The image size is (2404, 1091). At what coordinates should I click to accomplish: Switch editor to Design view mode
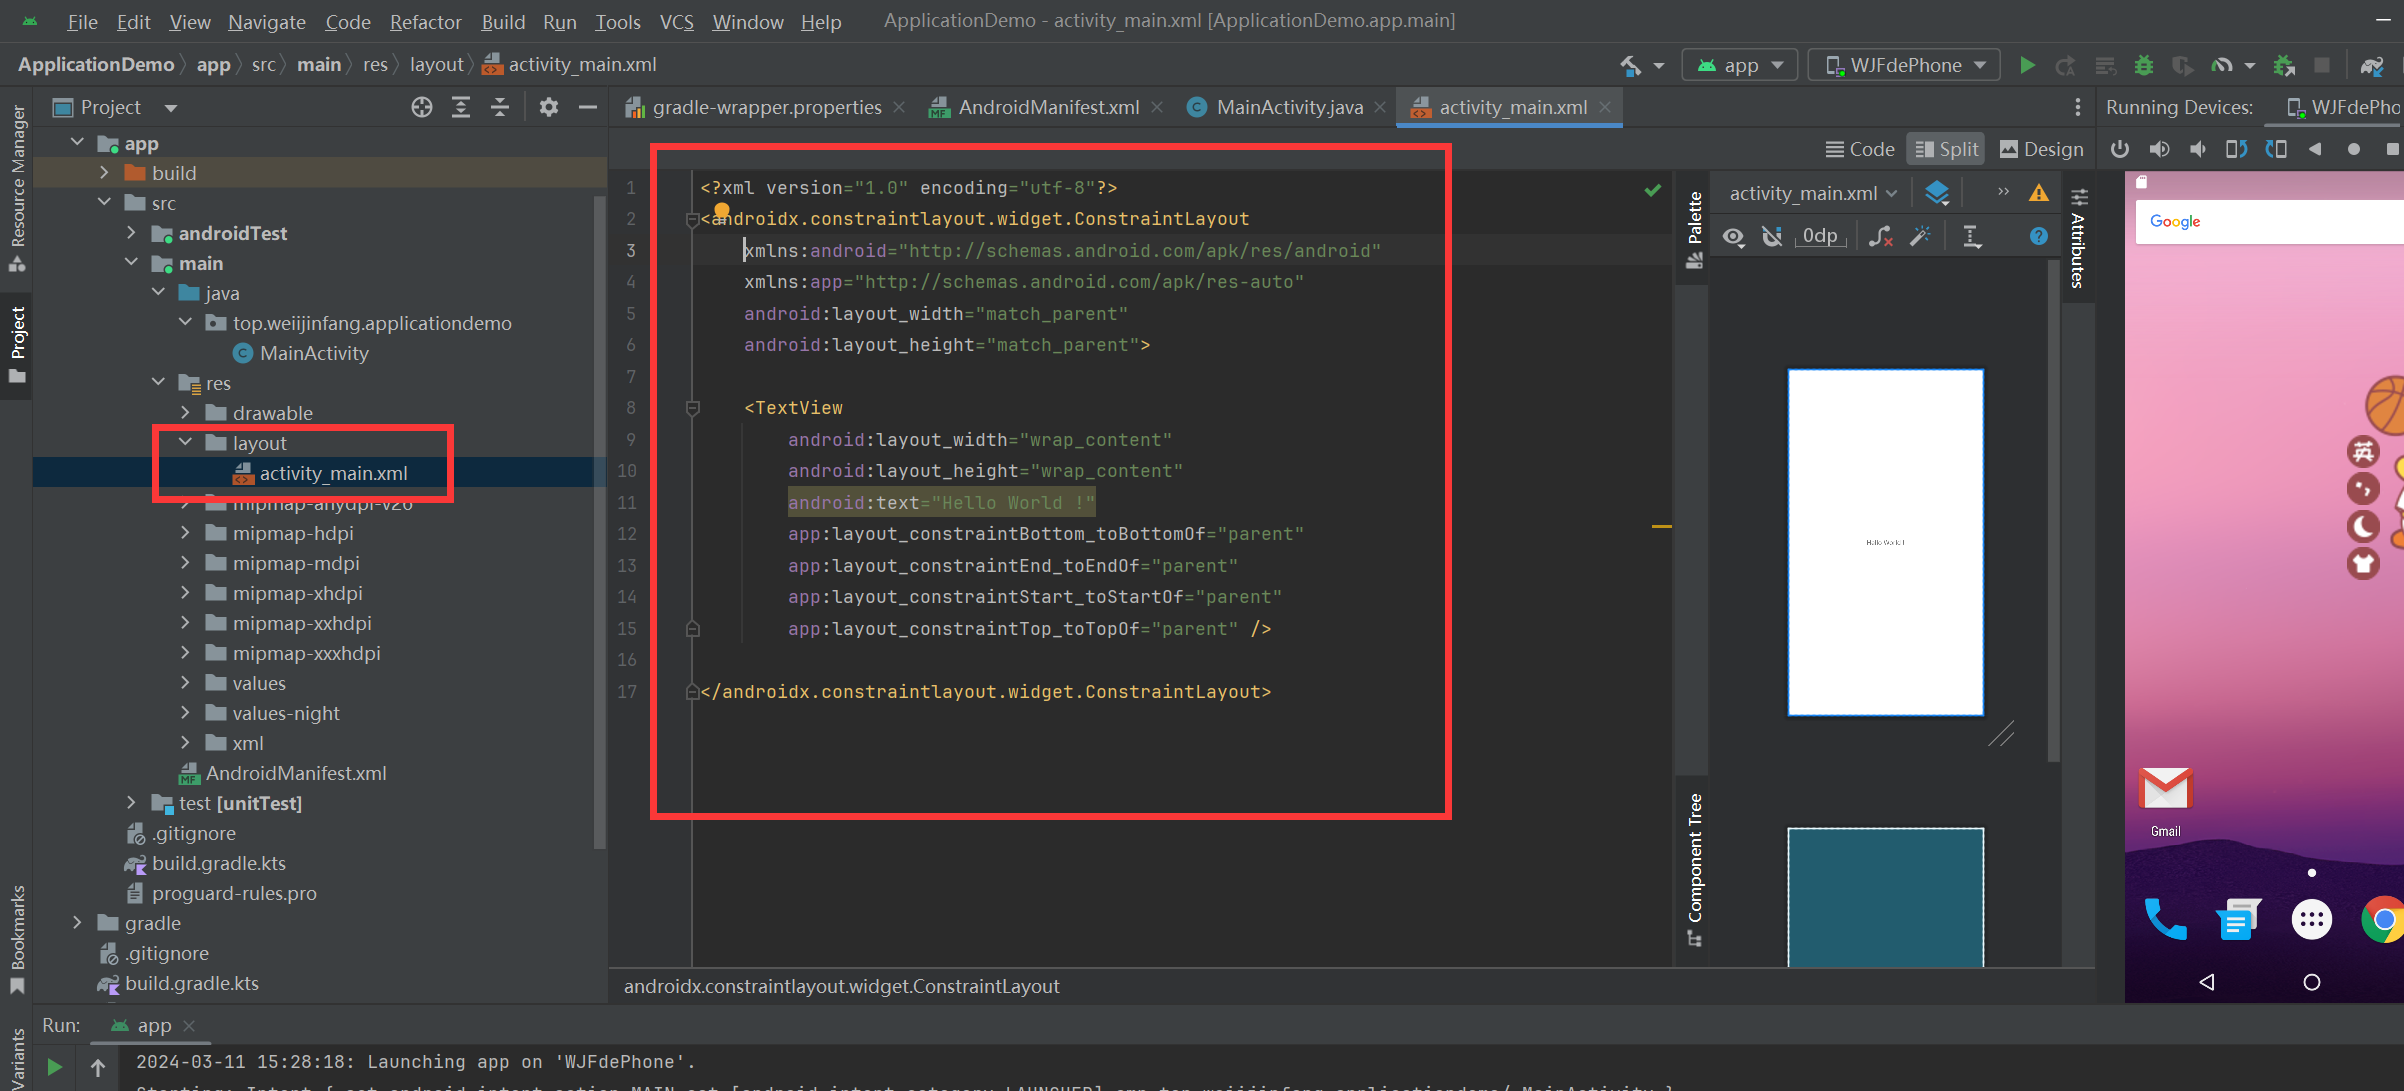pyautogui.click(x=2041, y=149)
